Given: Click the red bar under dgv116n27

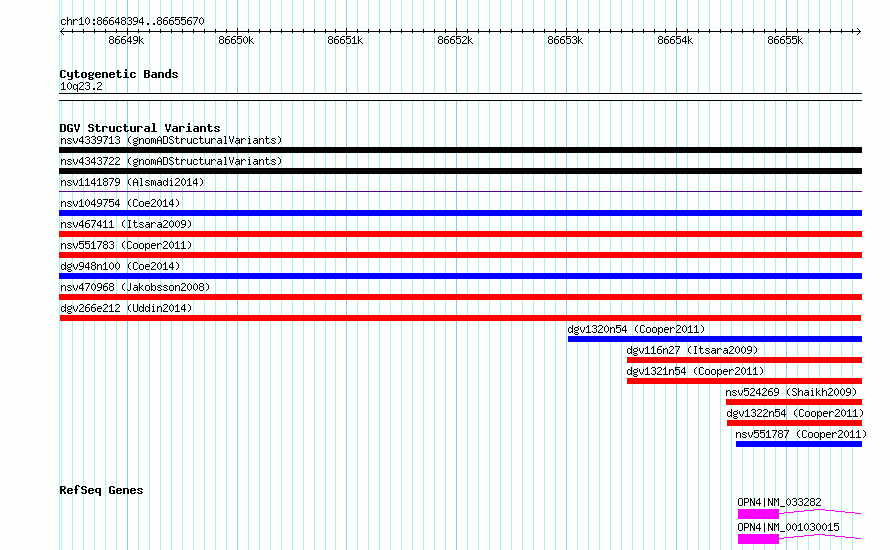Looking at the screenshot, I should (744, 360).
